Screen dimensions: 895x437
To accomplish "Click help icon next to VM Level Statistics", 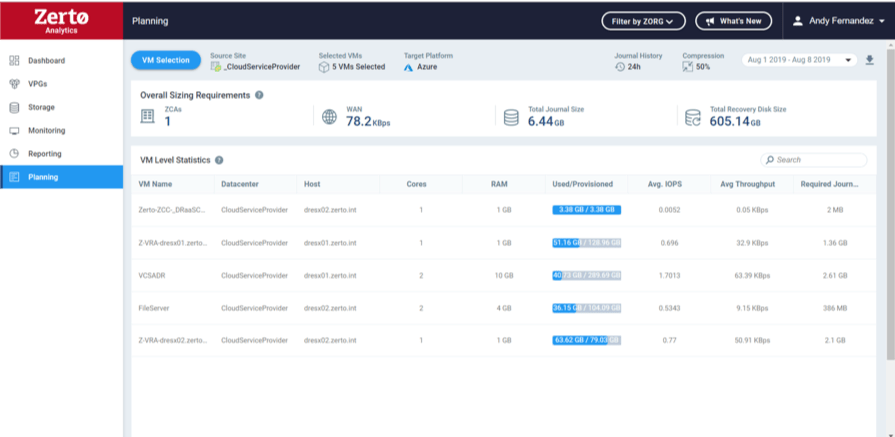I will [219, 160].
